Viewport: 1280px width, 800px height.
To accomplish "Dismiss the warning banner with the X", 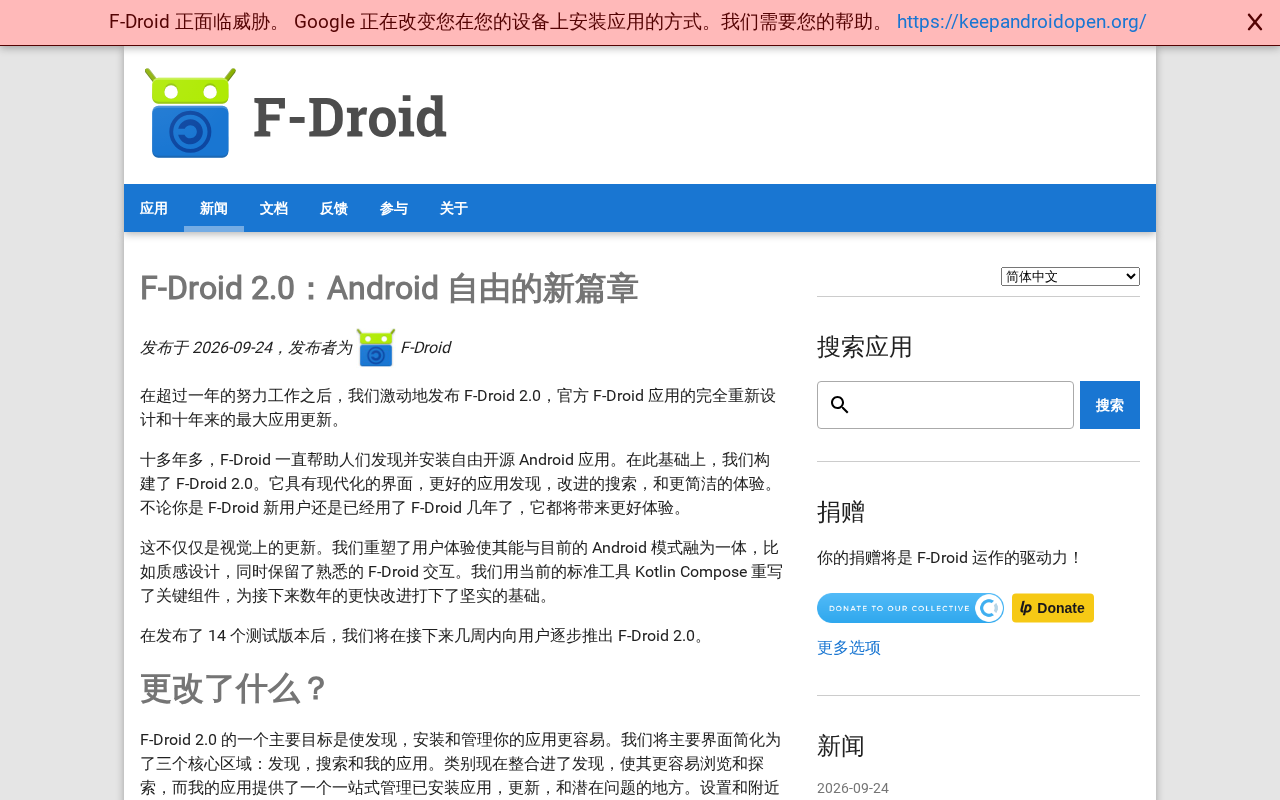I will pyautogui.click(x=1254, y=22).
